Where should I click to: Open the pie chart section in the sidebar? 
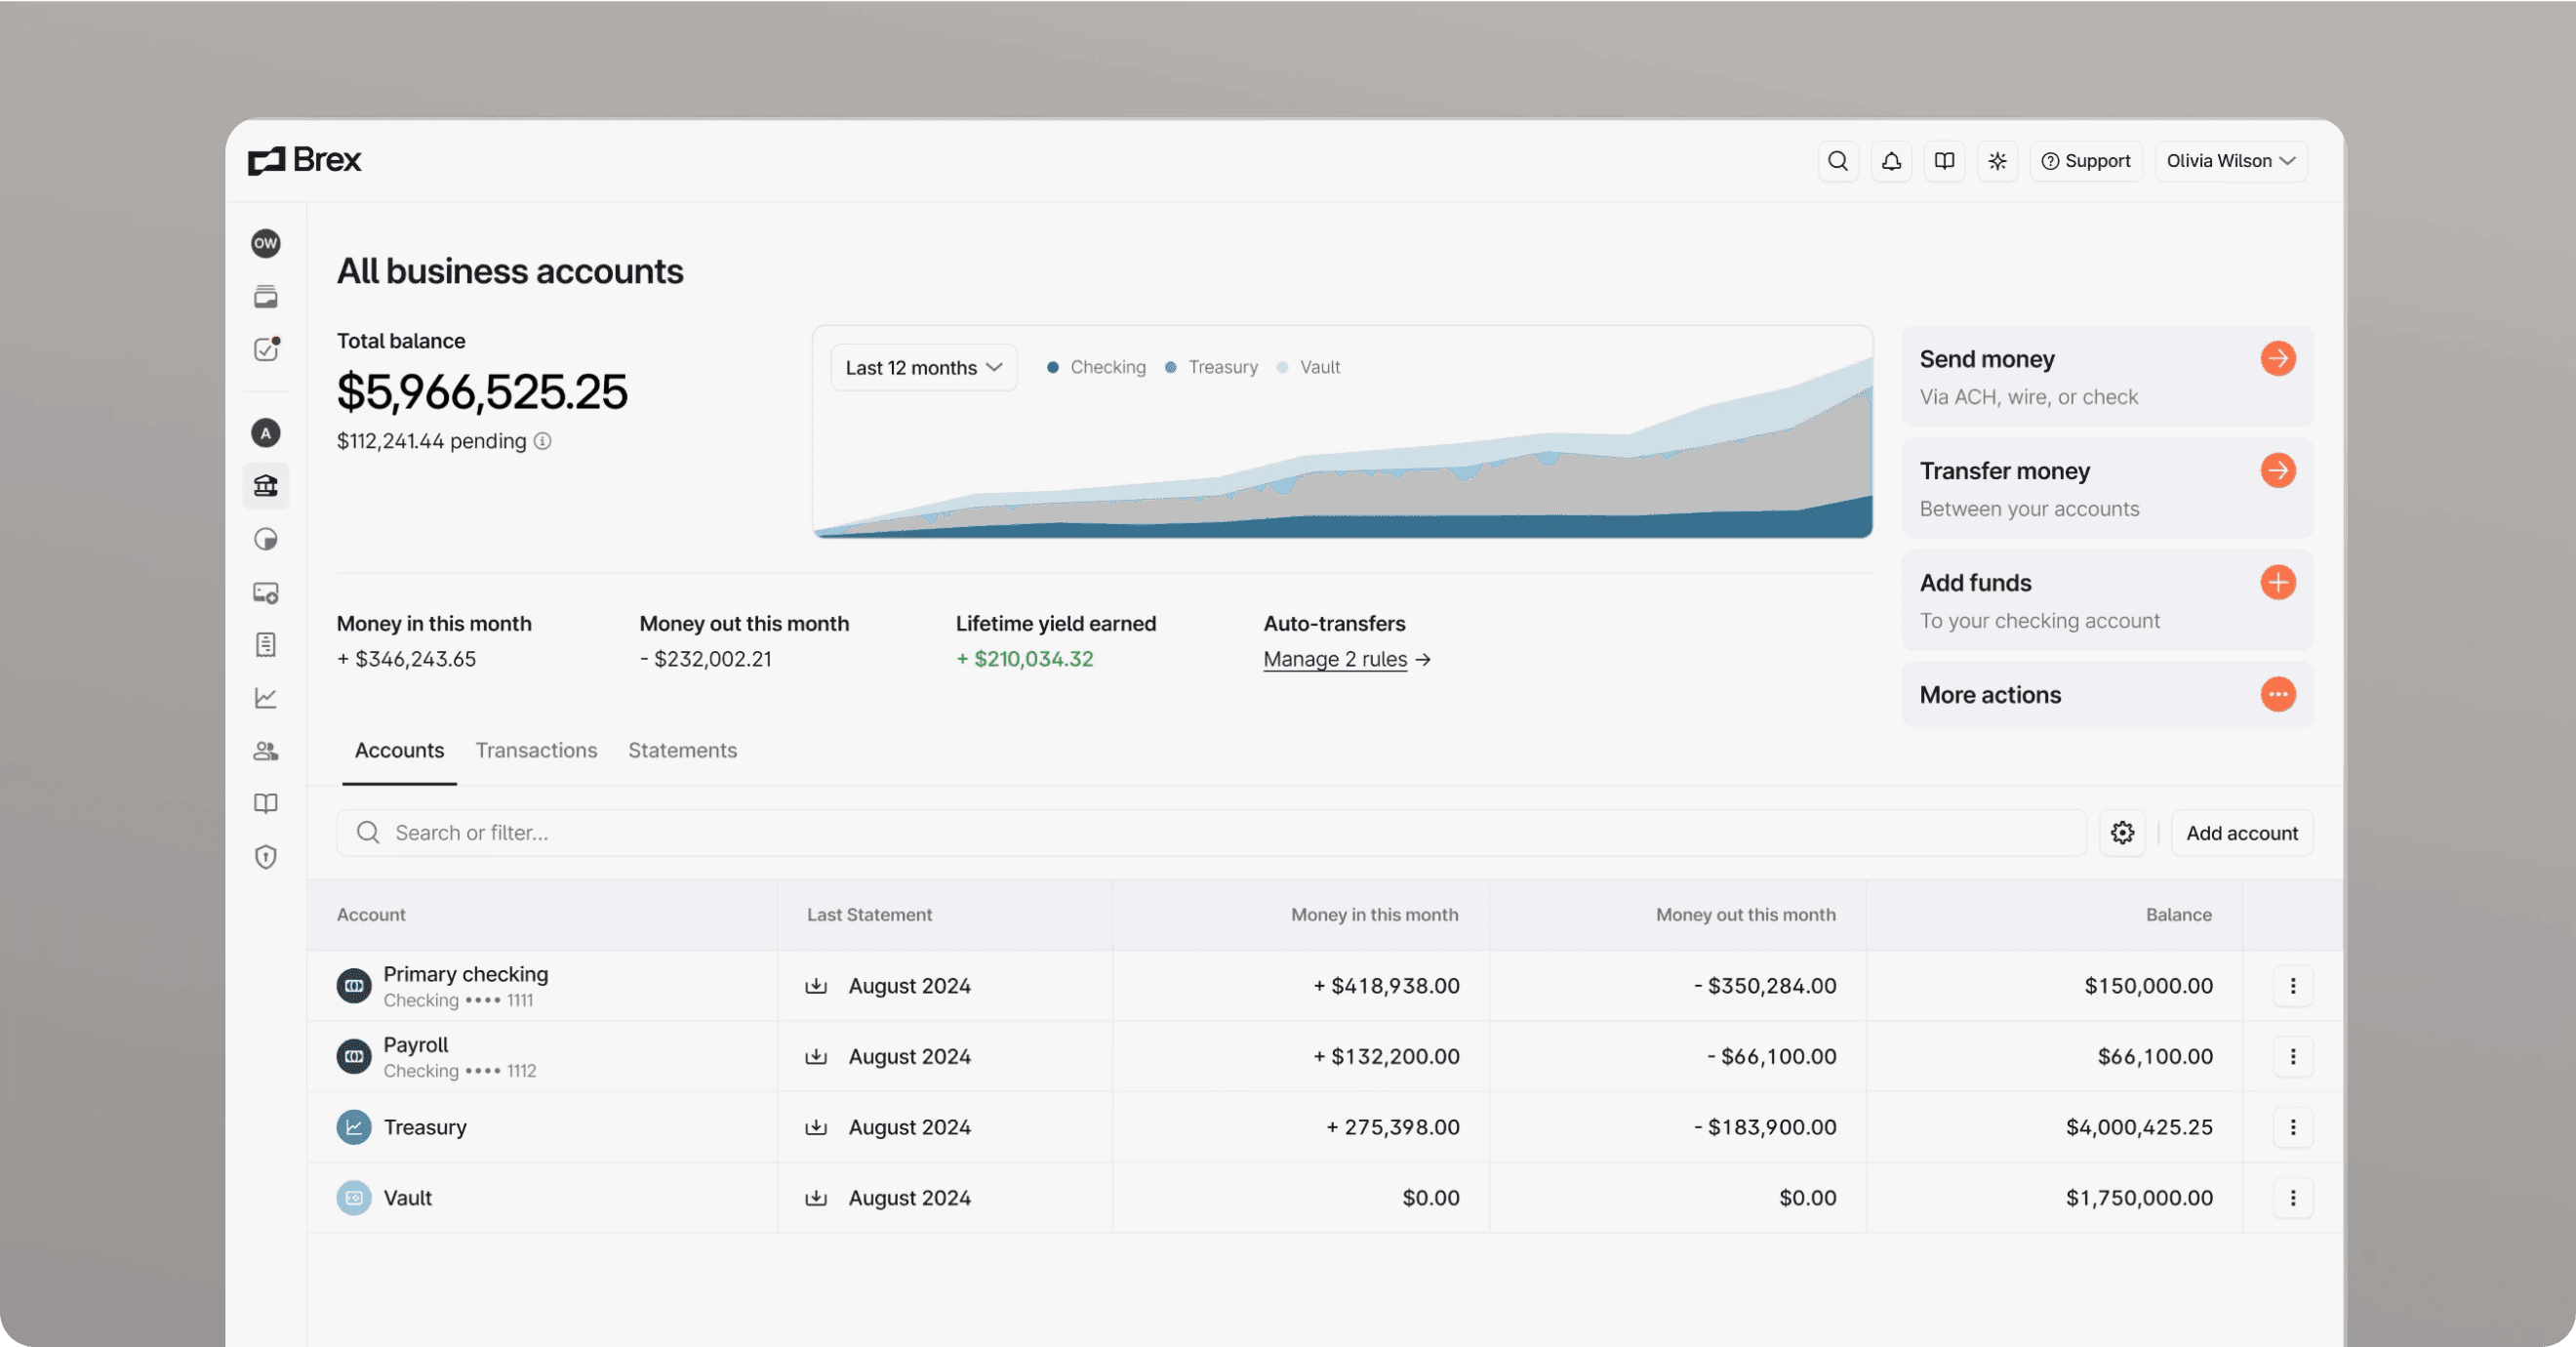coord(266,539)
